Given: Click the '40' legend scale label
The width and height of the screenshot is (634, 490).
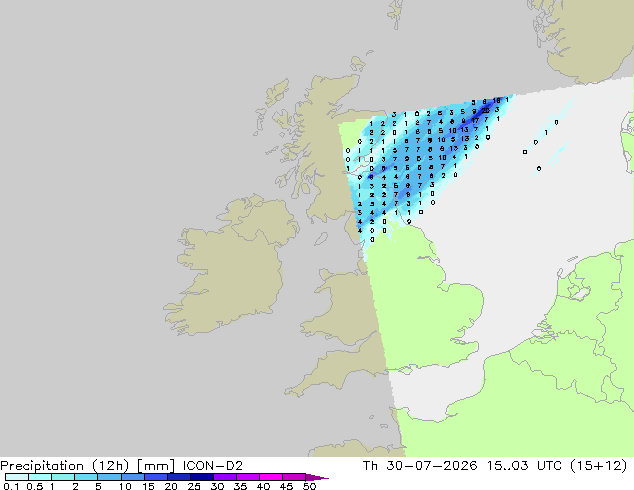Looking at the screenshot, I should click(263, 486).
